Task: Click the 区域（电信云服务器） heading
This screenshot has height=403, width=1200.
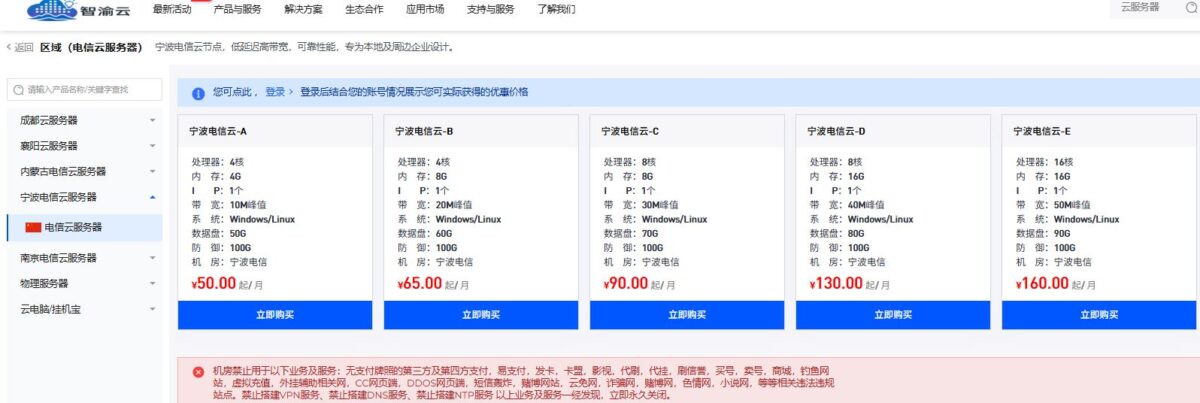Action: pos(92,47)
